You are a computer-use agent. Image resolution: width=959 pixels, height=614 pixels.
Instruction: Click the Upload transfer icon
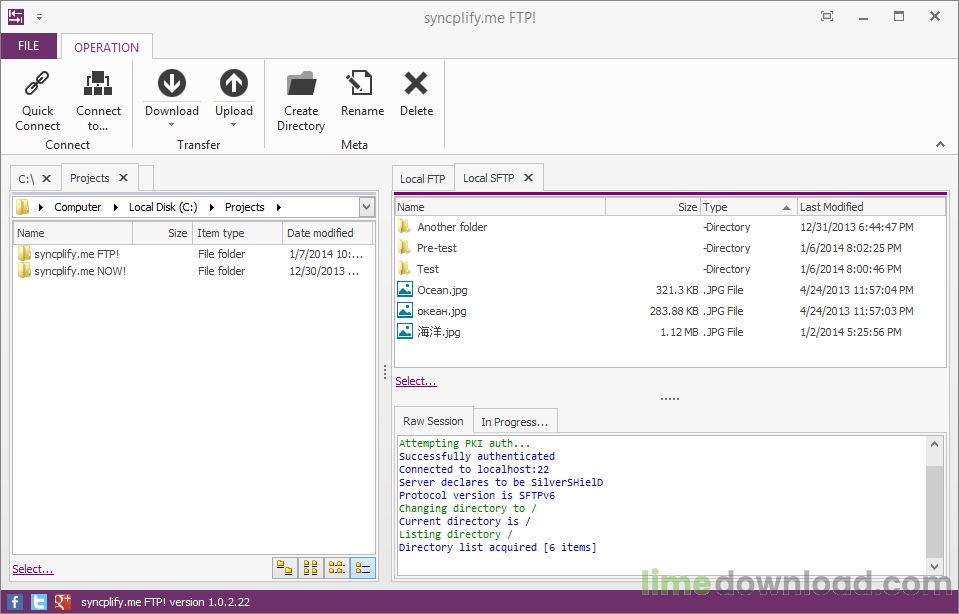pyautogui.click(x=233, y=84)
